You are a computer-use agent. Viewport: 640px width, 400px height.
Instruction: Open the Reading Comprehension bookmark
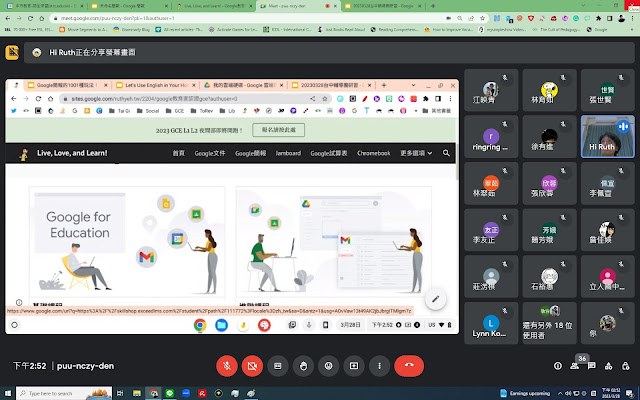tap(394, 29)
